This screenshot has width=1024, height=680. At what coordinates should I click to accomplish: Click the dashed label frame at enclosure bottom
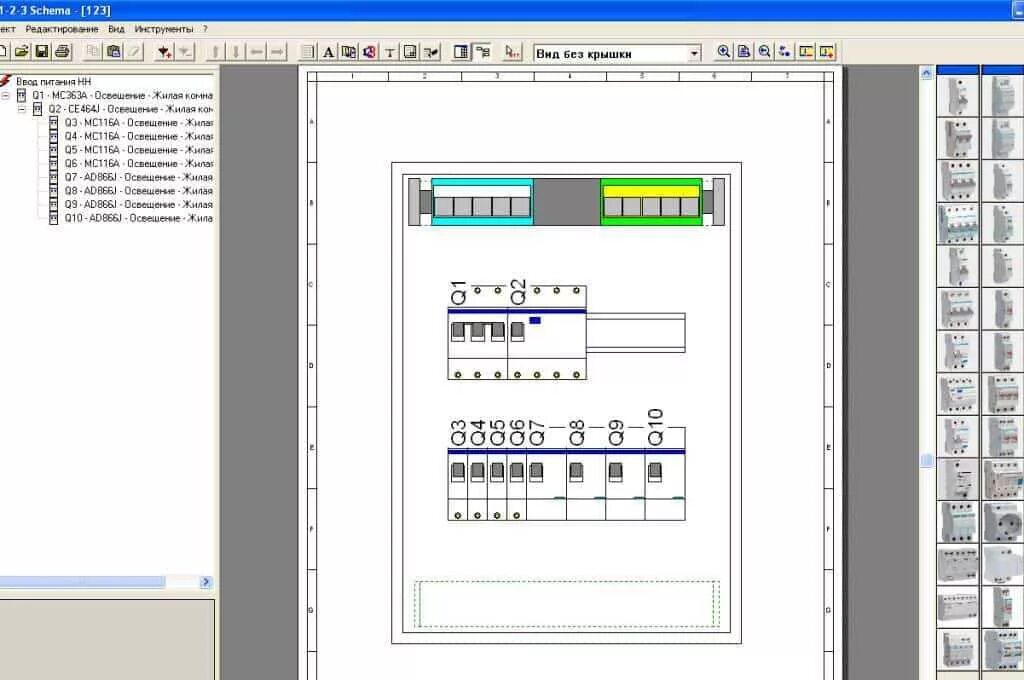[x=567, y=604]
